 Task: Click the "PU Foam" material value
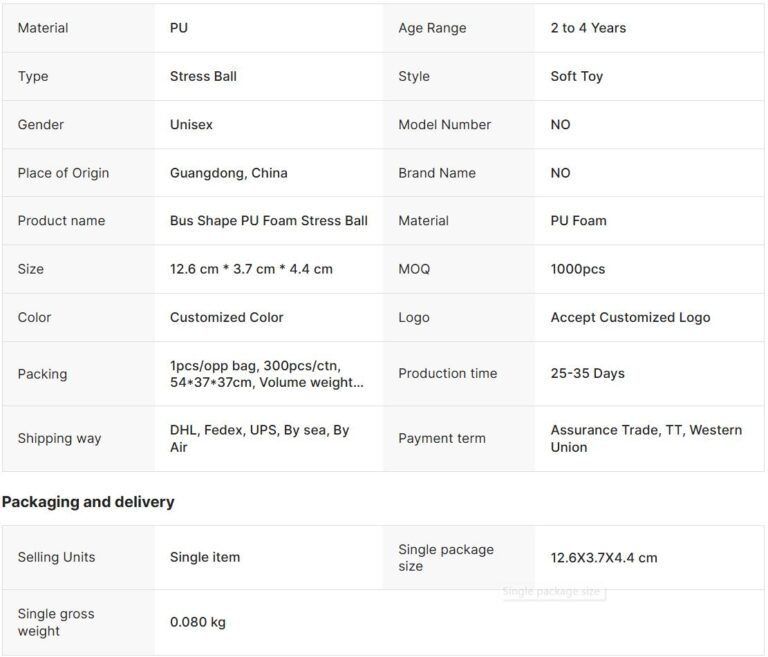pyautogui.click(x=578, y=221)
